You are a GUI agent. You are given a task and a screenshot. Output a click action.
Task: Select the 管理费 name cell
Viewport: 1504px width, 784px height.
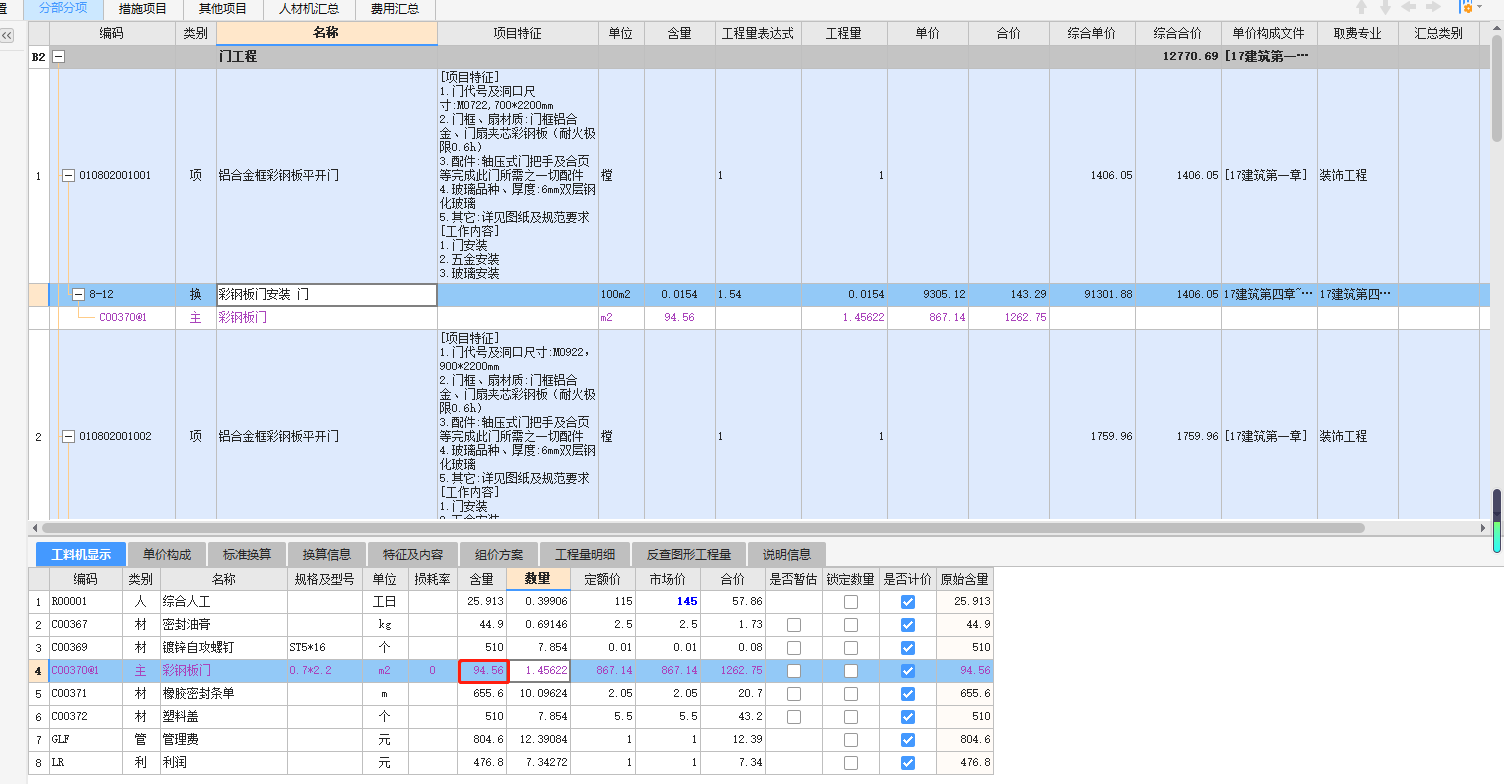click(223, 740)
